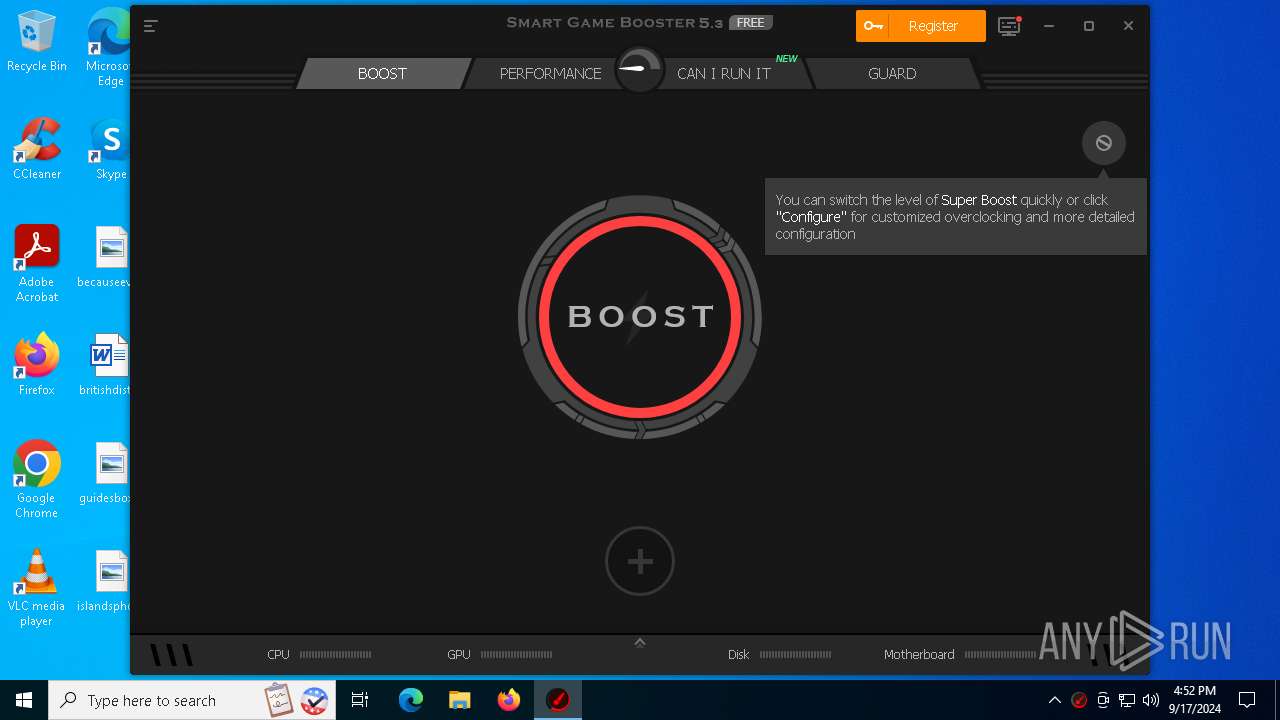Screen dimensions: 1280x720
Task: Select the britishdist Word document icon
Action: (x=108, y=365)
